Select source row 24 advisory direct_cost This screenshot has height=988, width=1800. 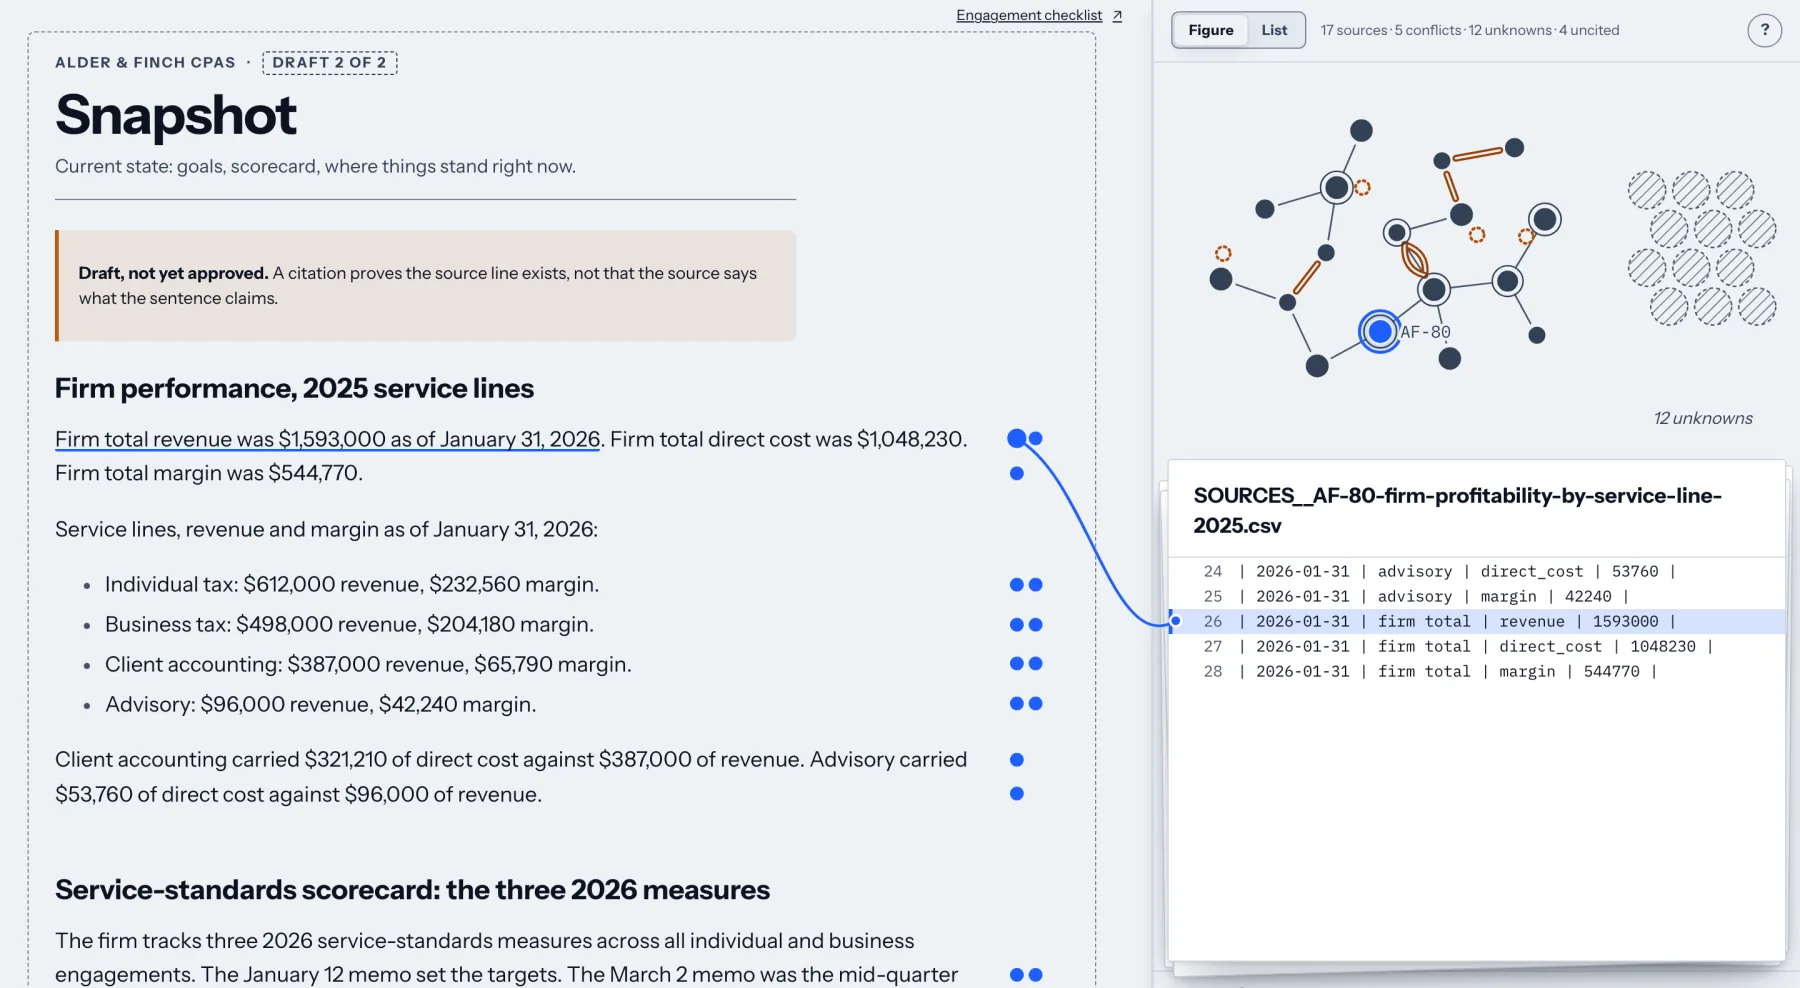point(1477,572)
